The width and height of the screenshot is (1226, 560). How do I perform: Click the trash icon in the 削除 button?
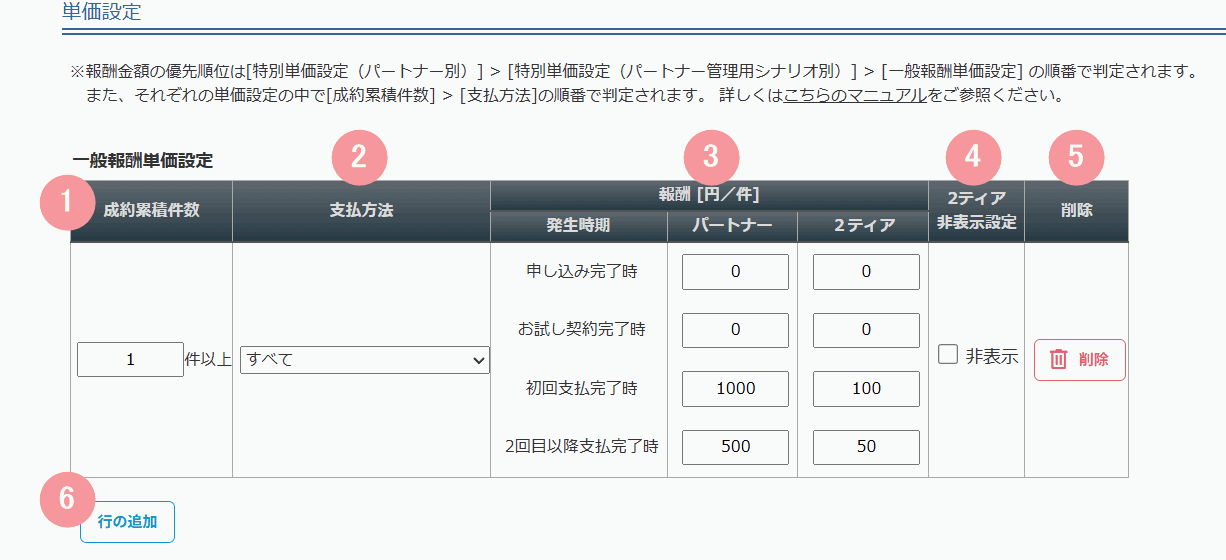(1058, 360)
